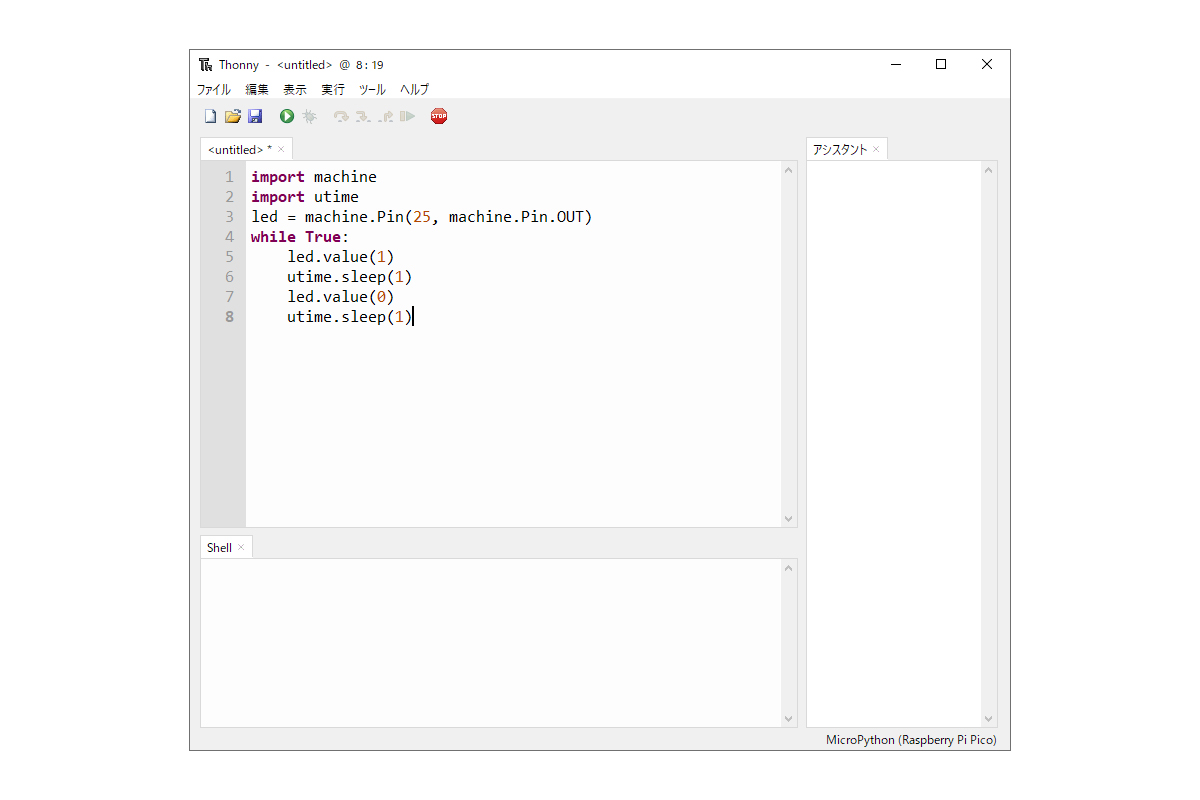
Task: Create a new file with toolbar icon
Action: (210, 117)
